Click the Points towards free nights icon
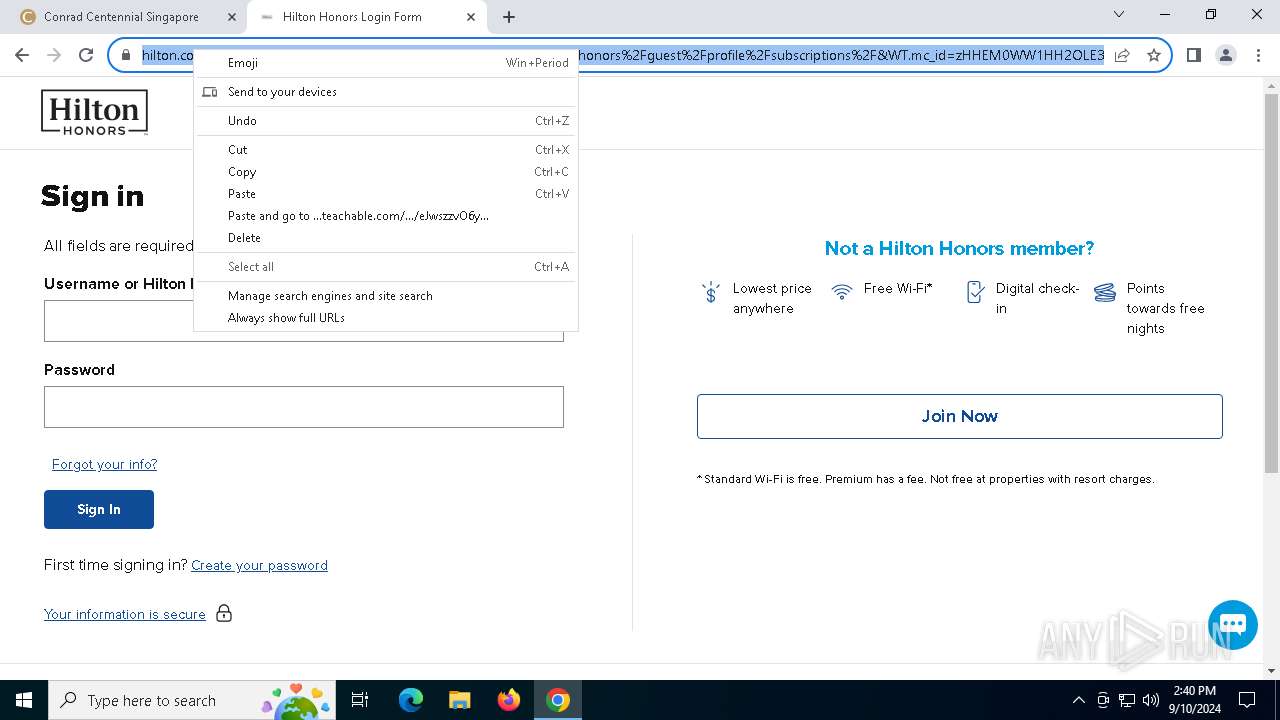This screenshot has width=1280, height=720. [1105, 292]
